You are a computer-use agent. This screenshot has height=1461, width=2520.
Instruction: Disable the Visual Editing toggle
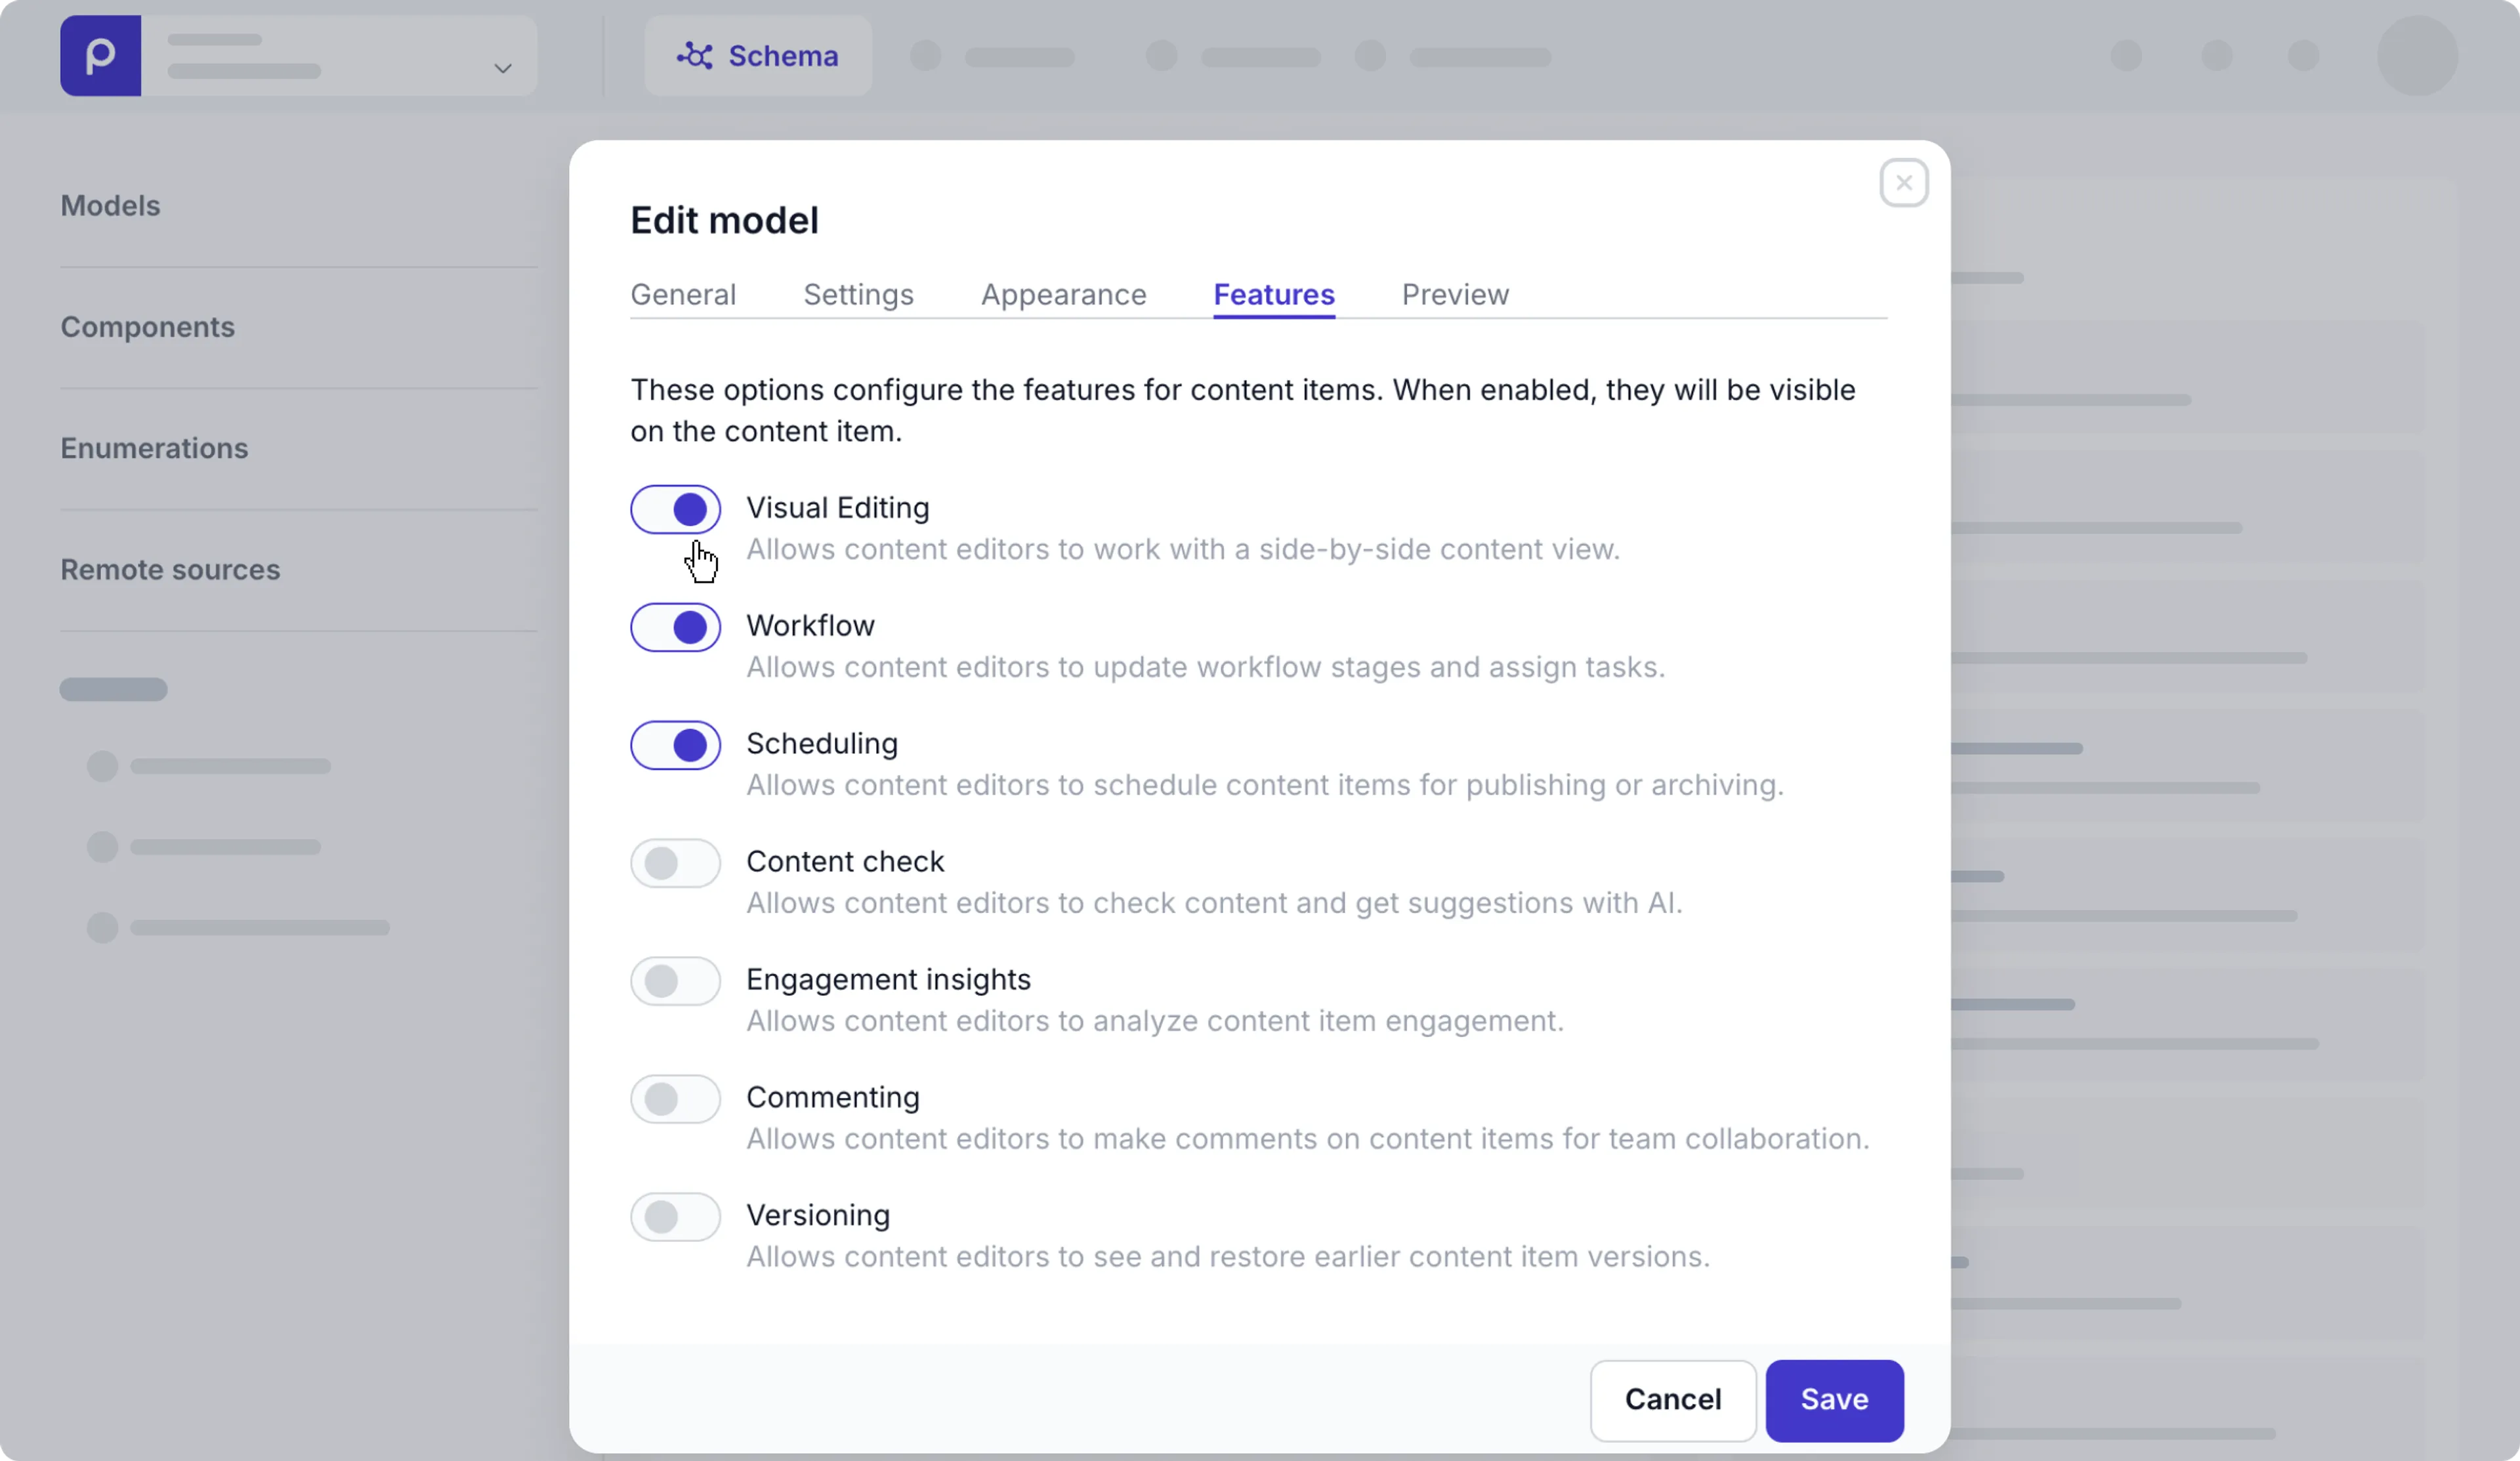coord(674,509)
